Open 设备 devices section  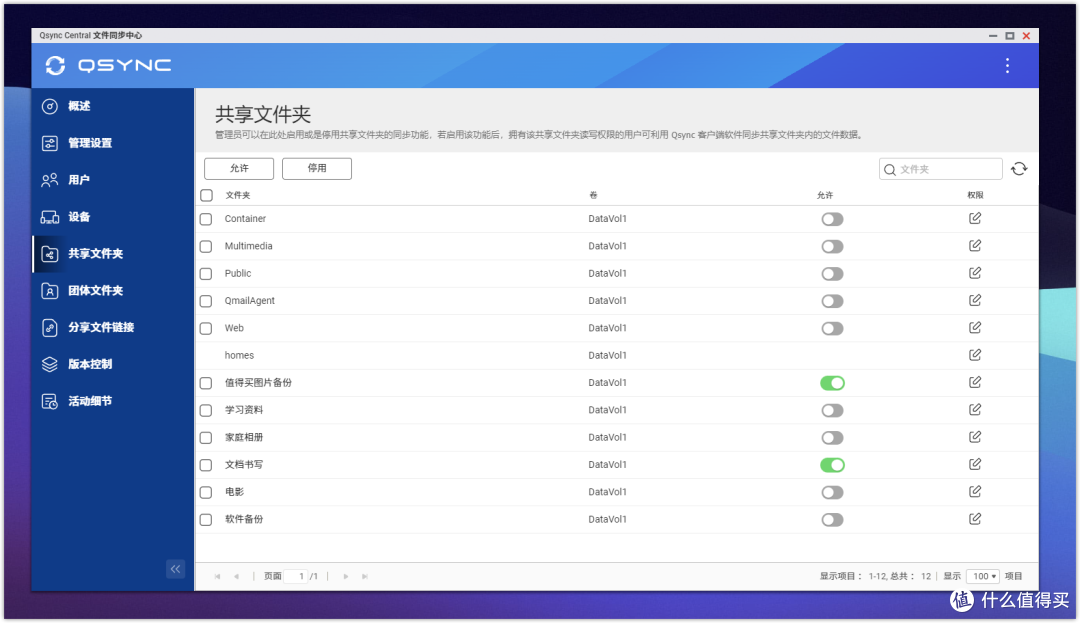(x=113, y=217)
